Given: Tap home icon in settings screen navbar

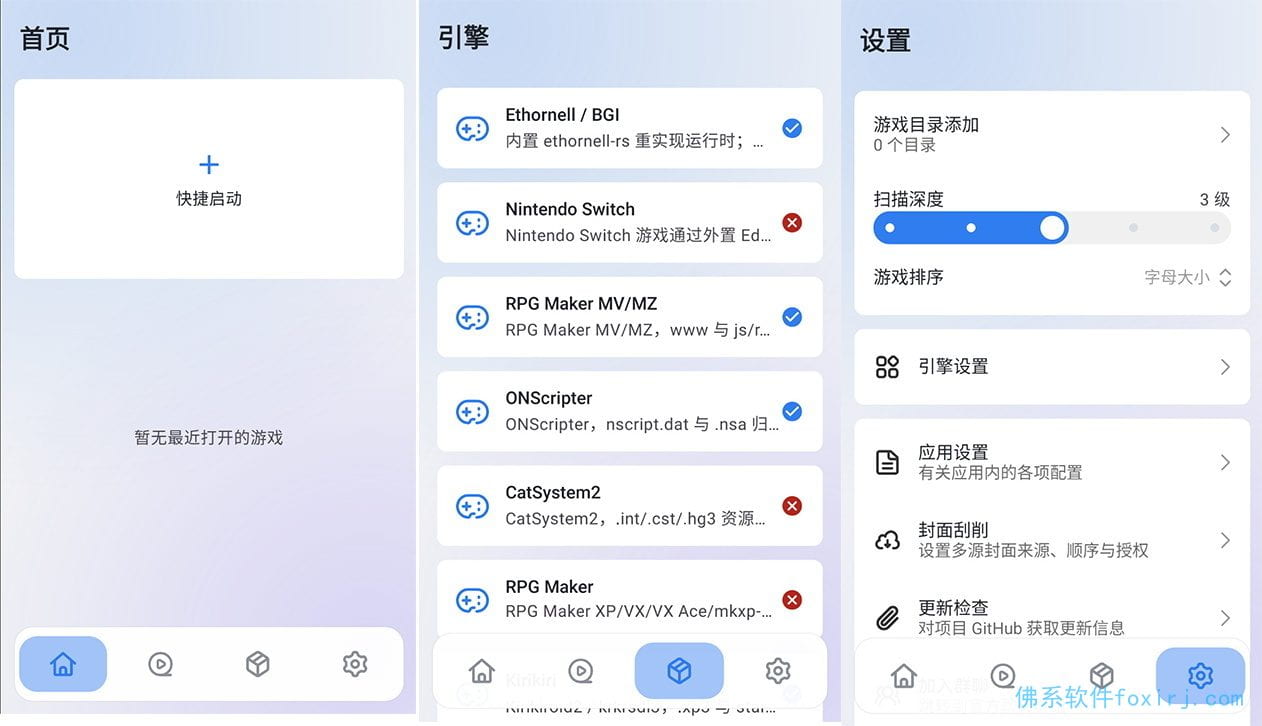Looking at the screenshot, I should point(904,676).
